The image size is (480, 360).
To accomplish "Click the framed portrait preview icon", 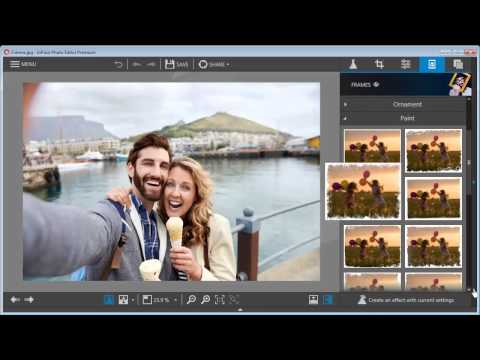I will [460, 85].
